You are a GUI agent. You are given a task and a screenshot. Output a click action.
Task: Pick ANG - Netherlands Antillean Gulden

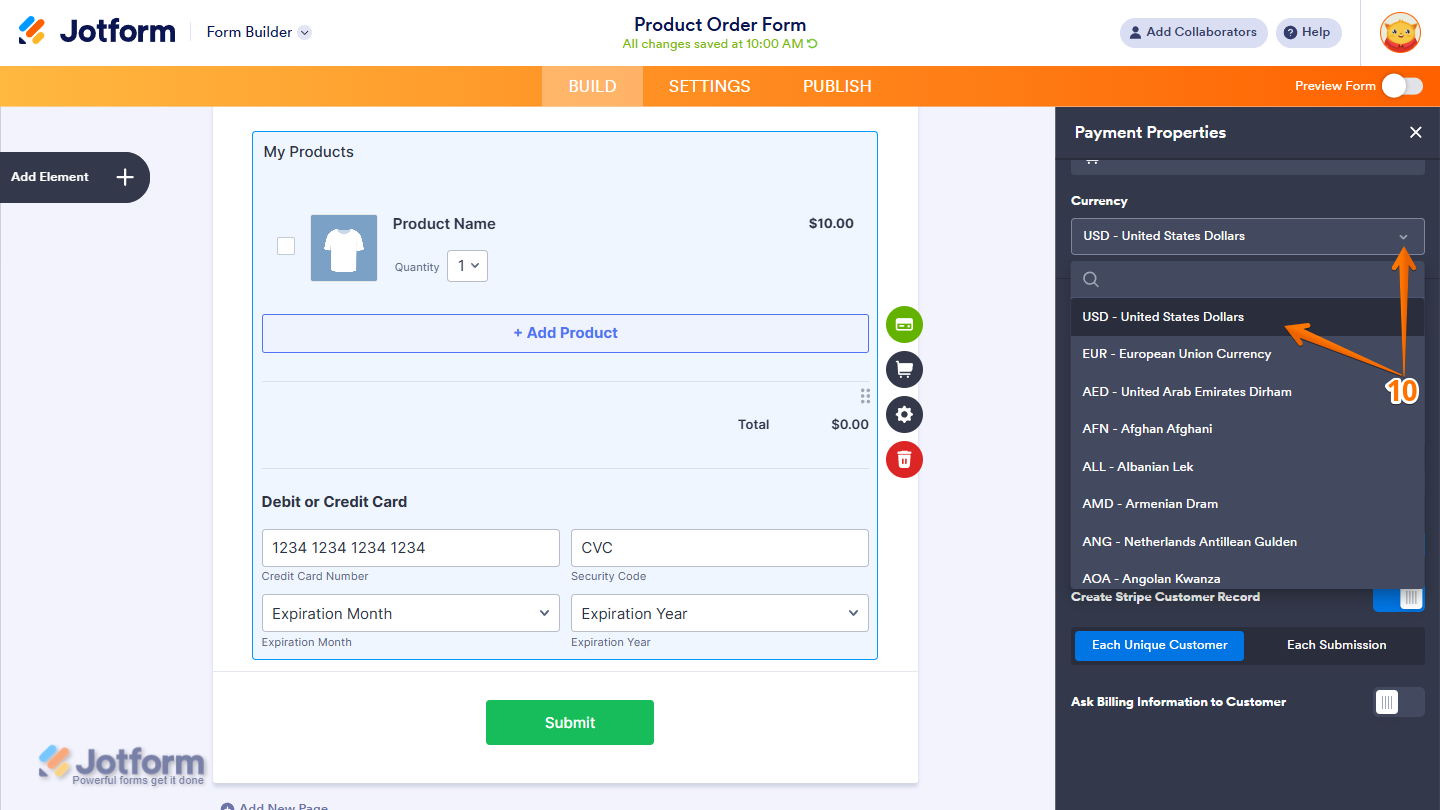point(1247,542)
